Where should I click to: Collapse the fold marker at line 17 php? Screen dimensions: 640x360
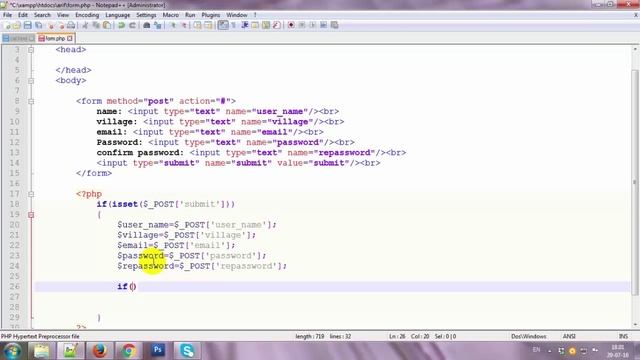point(31,194)
